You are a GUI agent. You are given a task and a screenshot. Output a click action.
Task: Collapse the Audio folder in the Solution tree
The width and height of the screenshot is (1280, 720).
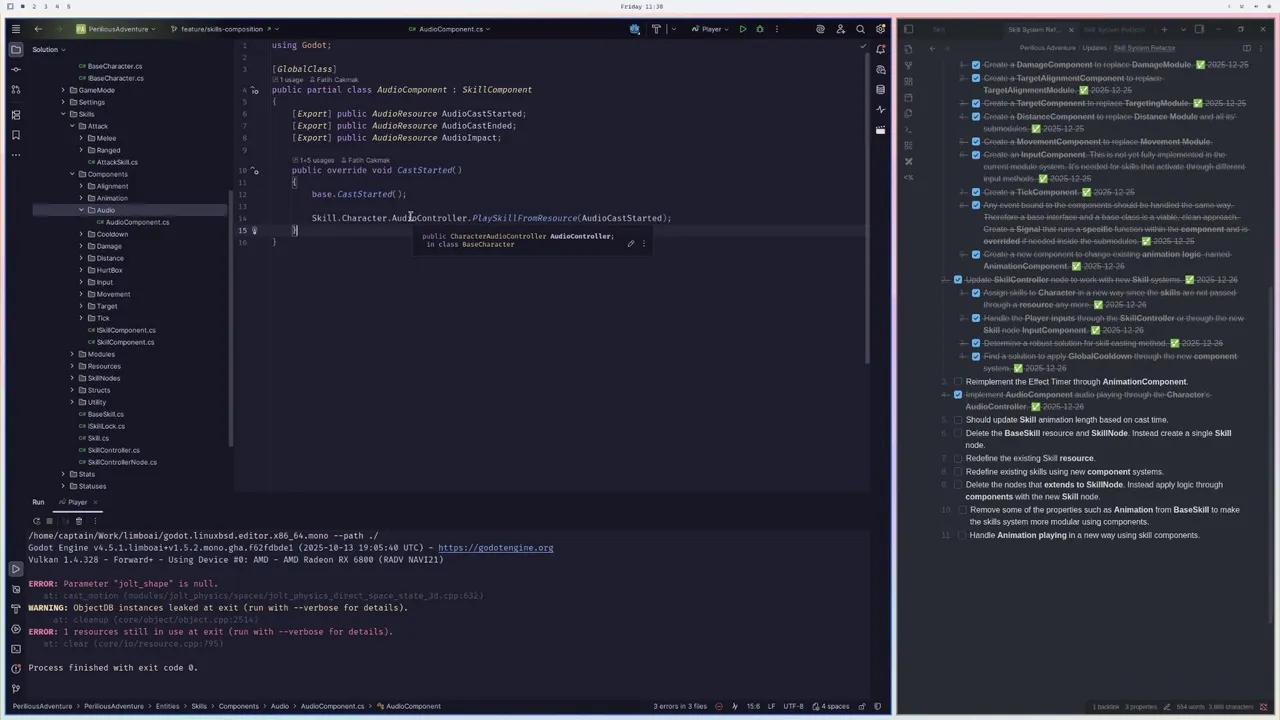82,210
